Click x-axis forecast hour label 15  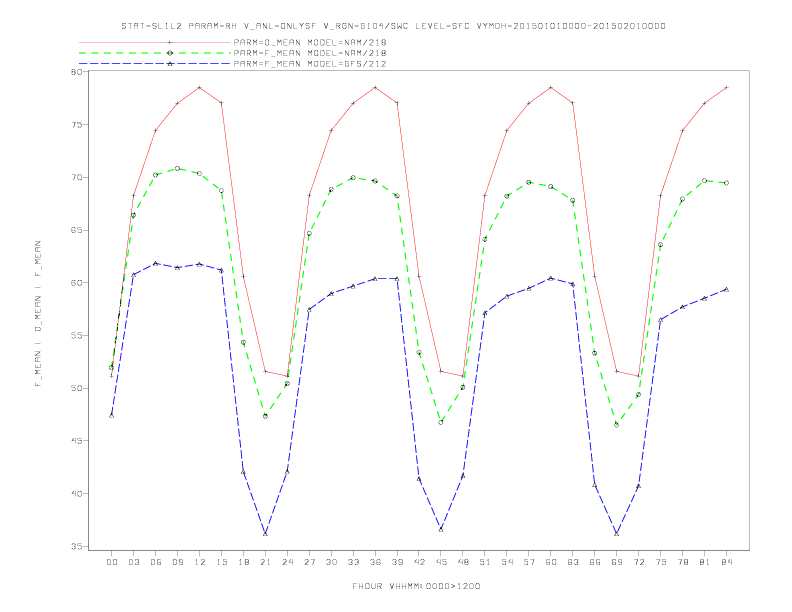[x=221, y=562]
